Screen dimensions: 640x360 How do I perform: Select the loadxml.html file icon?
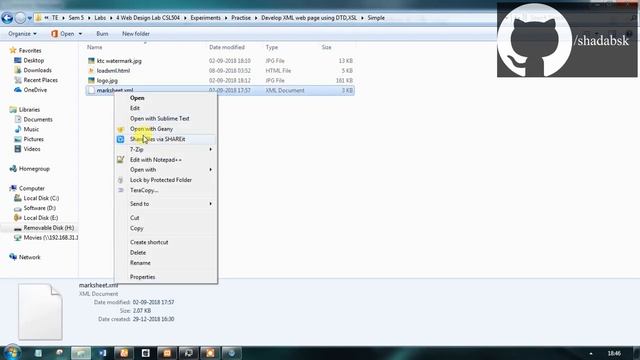click(x=91, y=71)
